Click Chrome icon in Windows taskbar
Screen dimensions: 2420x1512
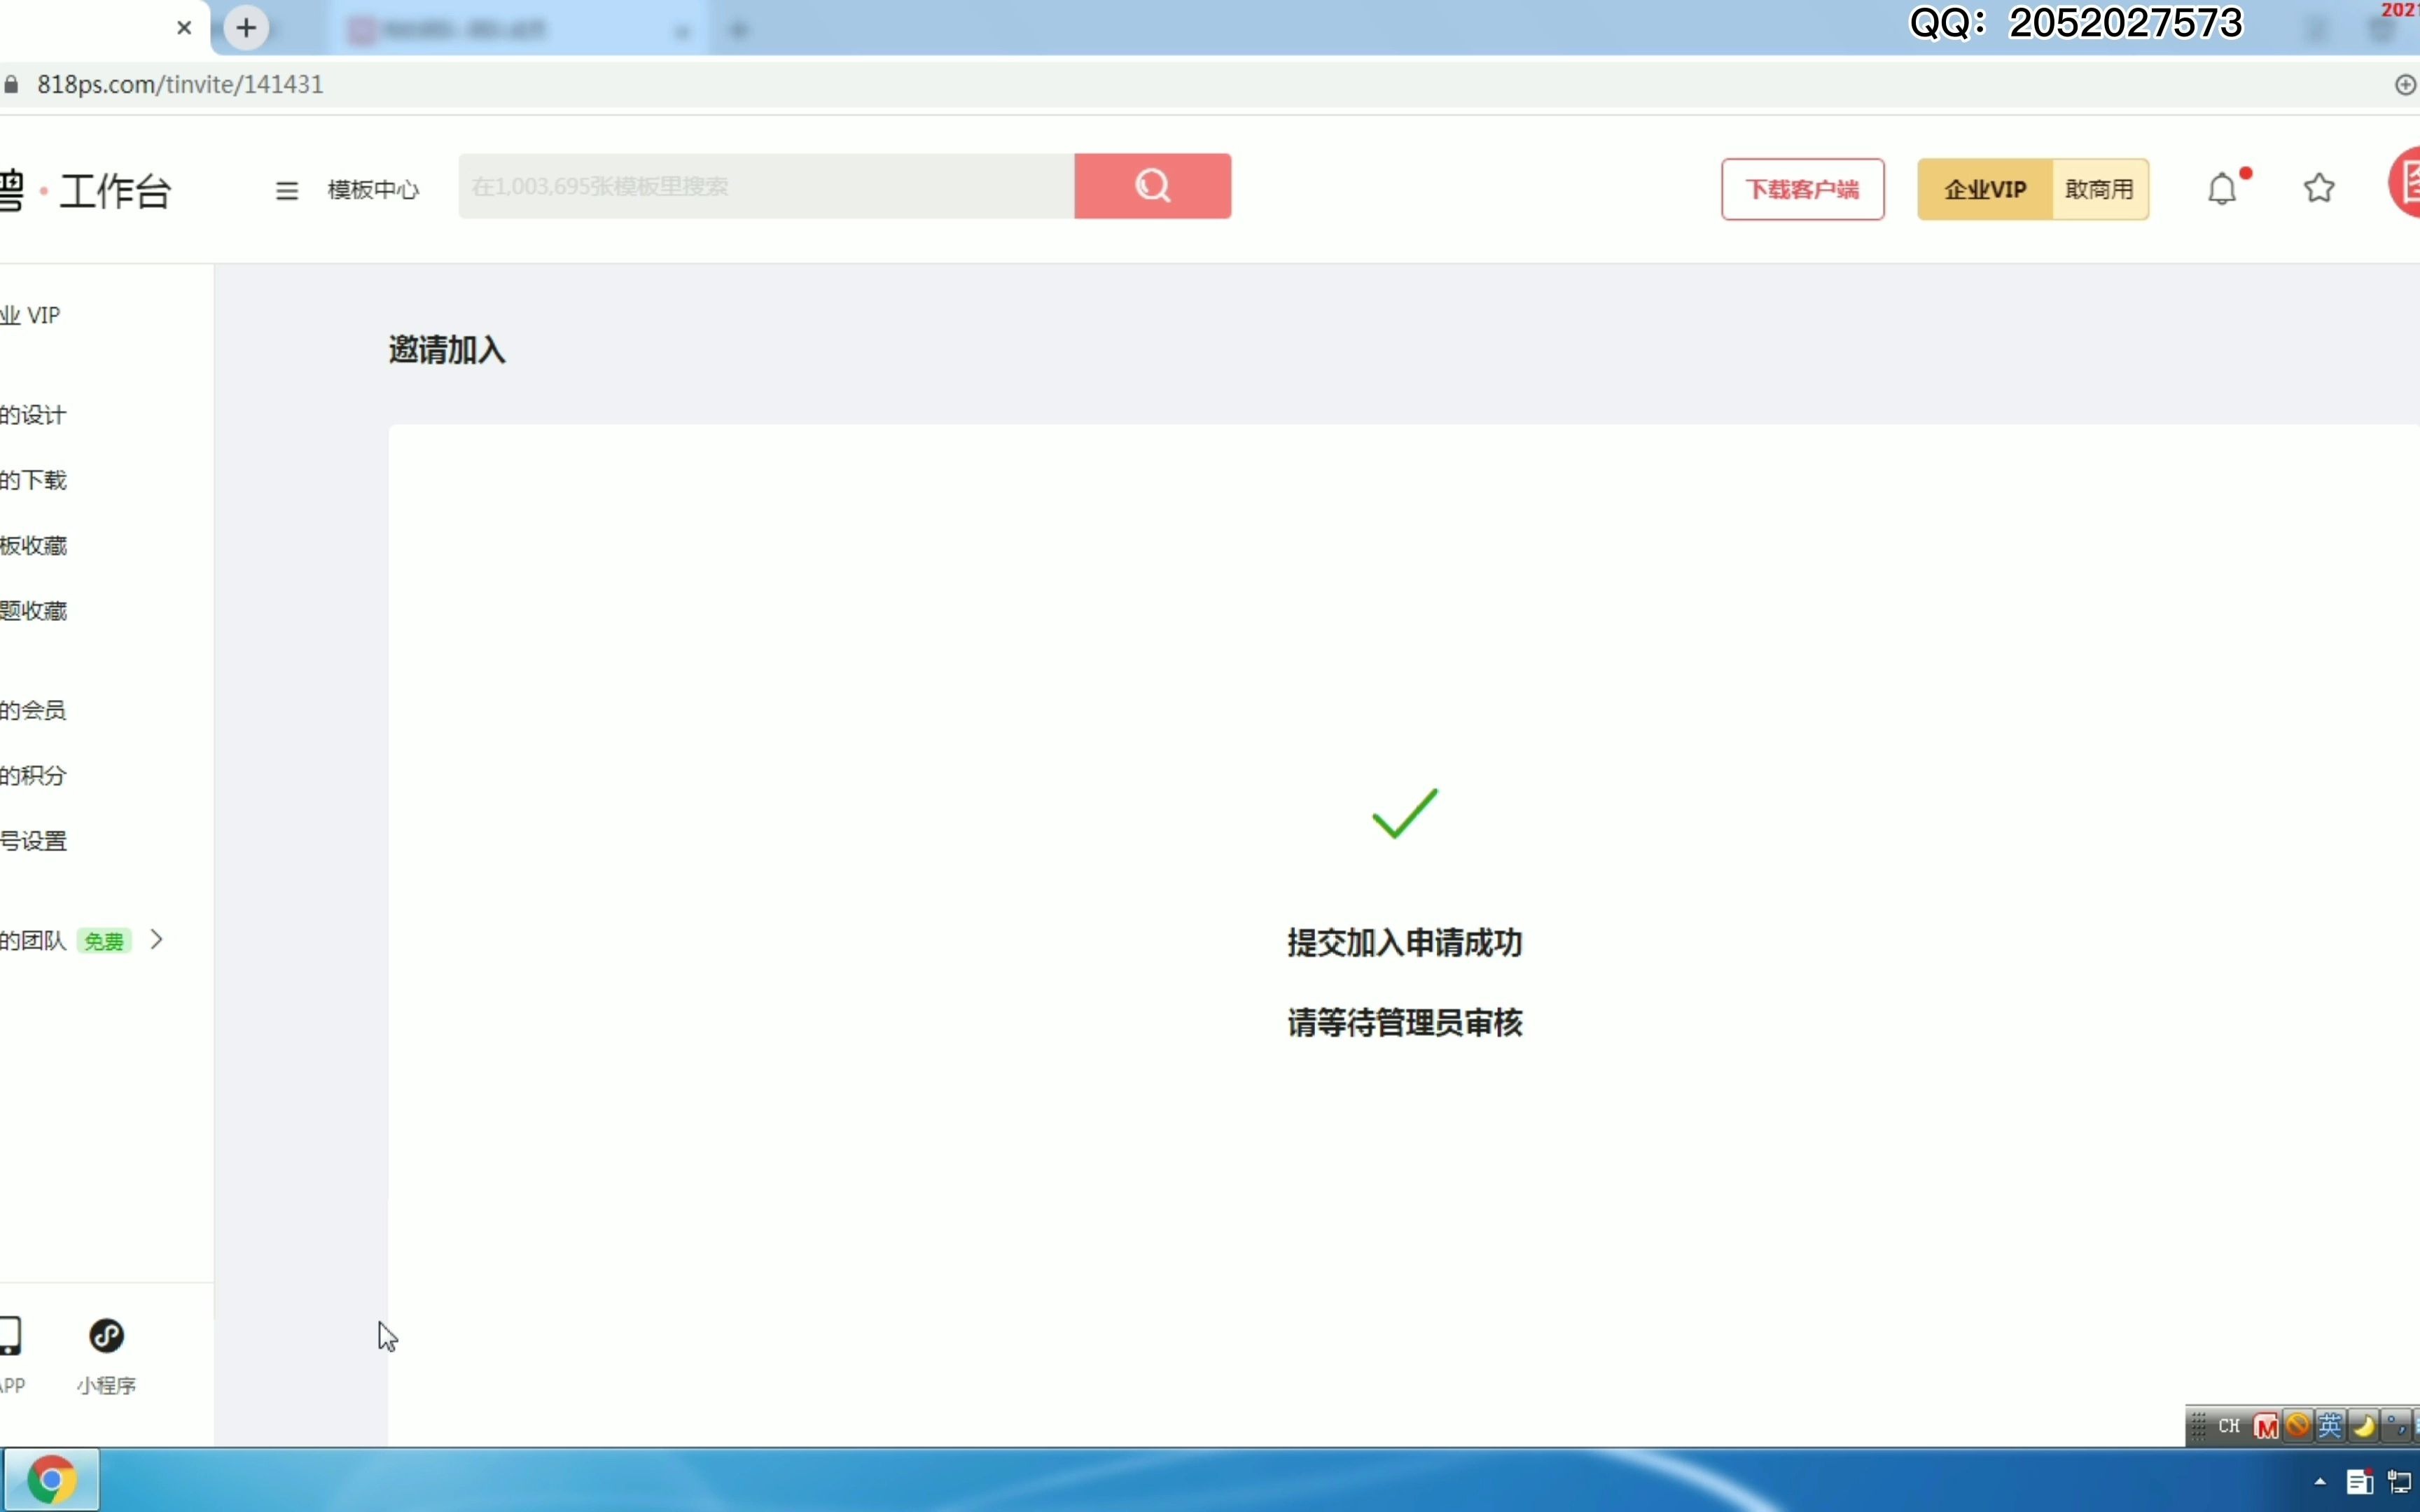[51, 1480]
